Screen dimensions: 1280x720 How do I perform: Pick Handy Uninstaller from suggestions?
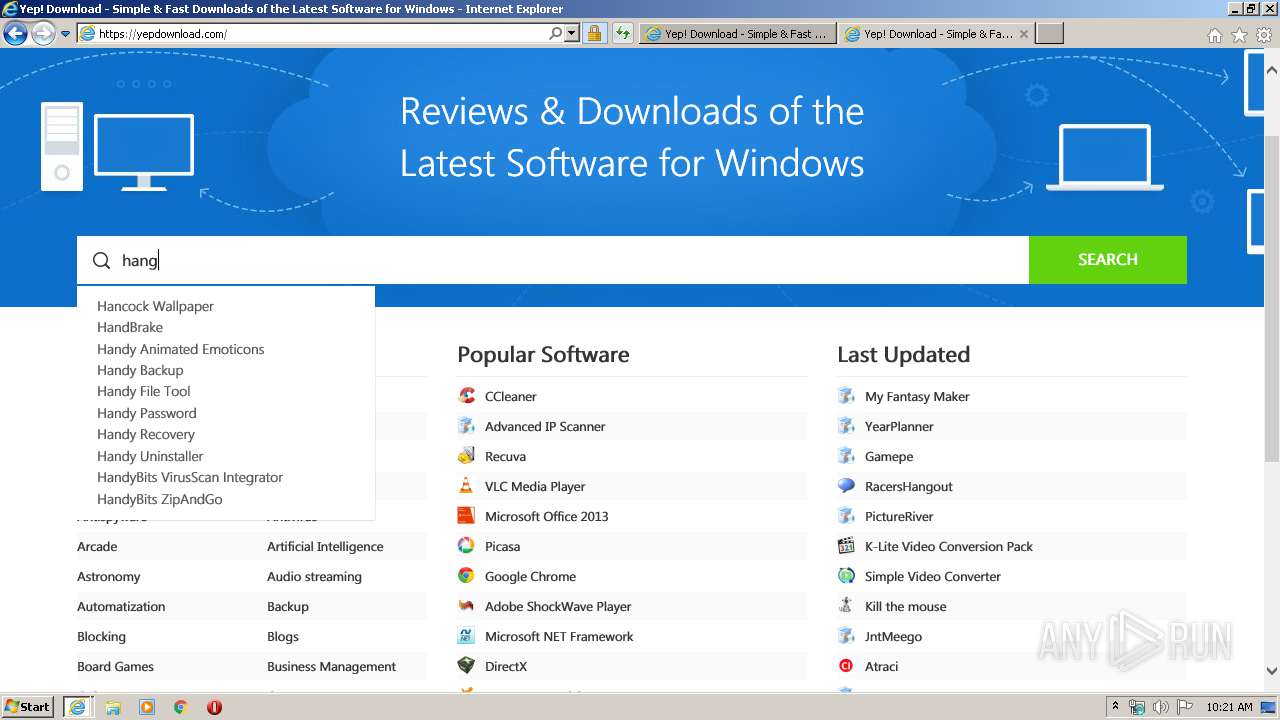[x=150, y=456]
